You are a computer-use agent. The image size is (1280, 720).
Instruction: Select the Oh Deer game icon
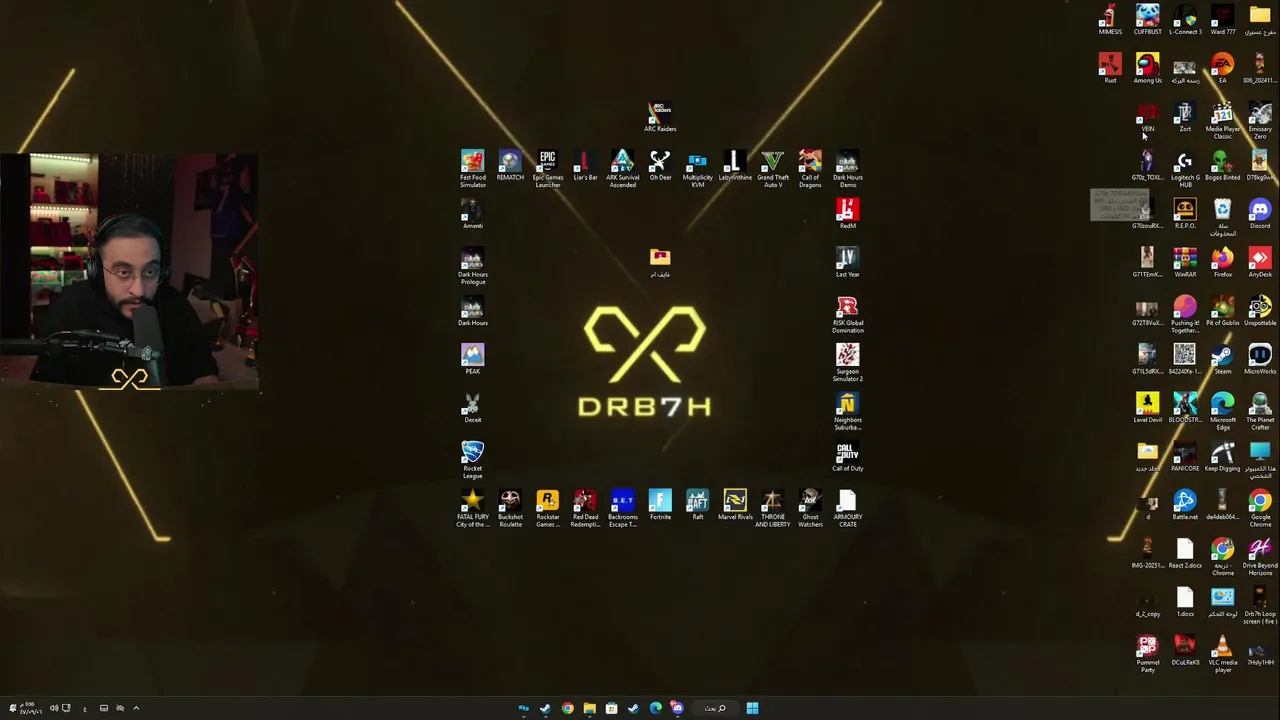pyautogui.click(x=660, y=166)
